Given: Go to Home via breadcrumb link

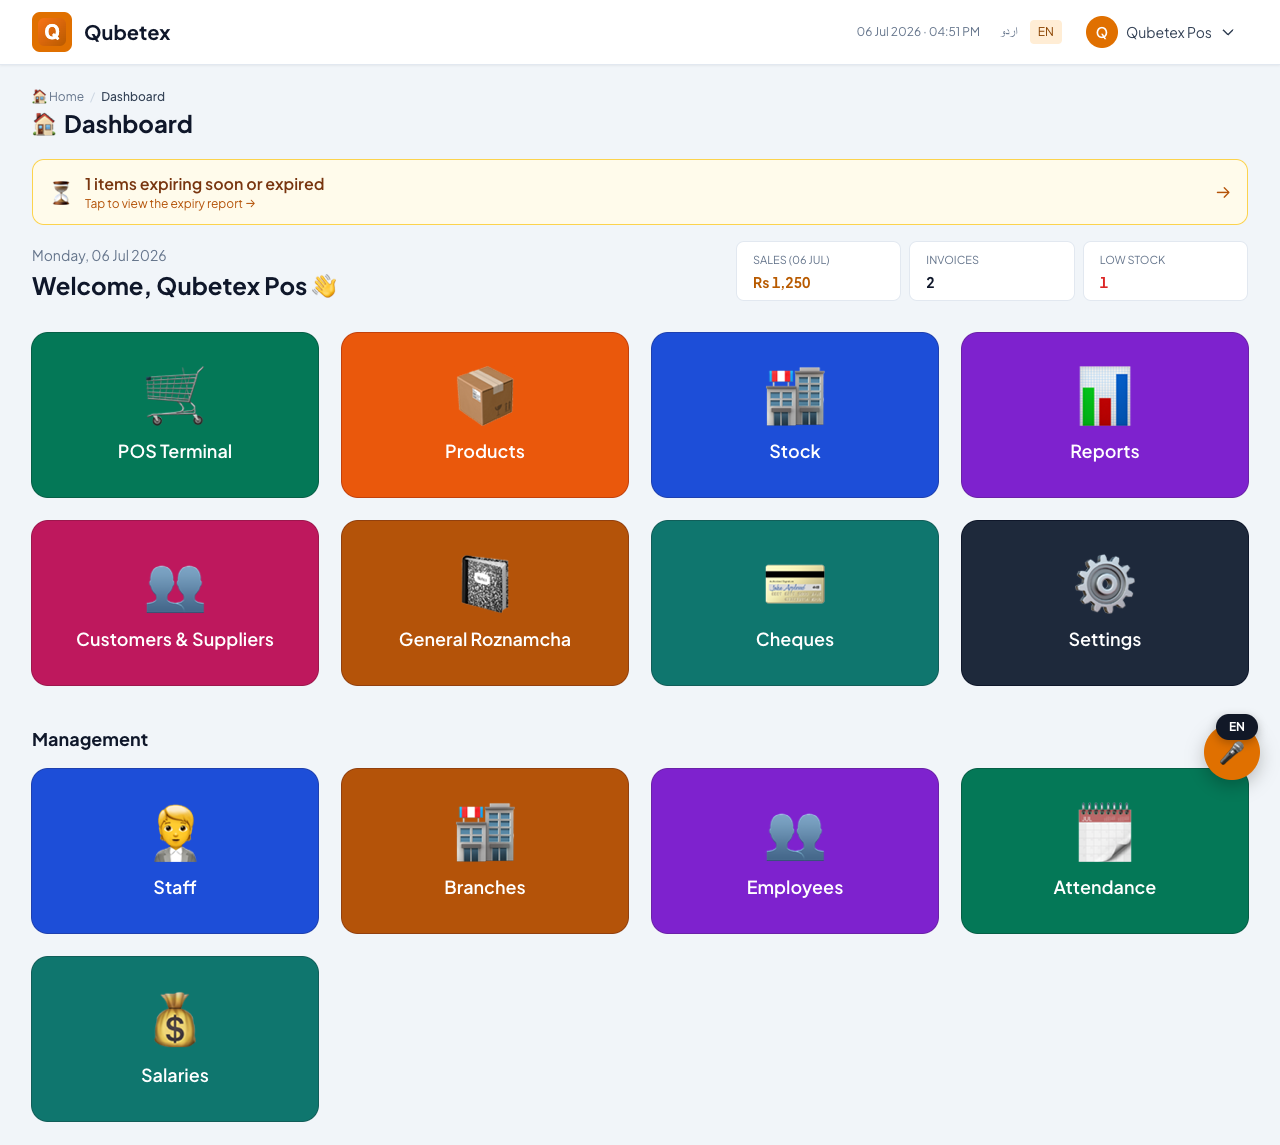Looking at the screenshot, I should [x=66, y=97].
